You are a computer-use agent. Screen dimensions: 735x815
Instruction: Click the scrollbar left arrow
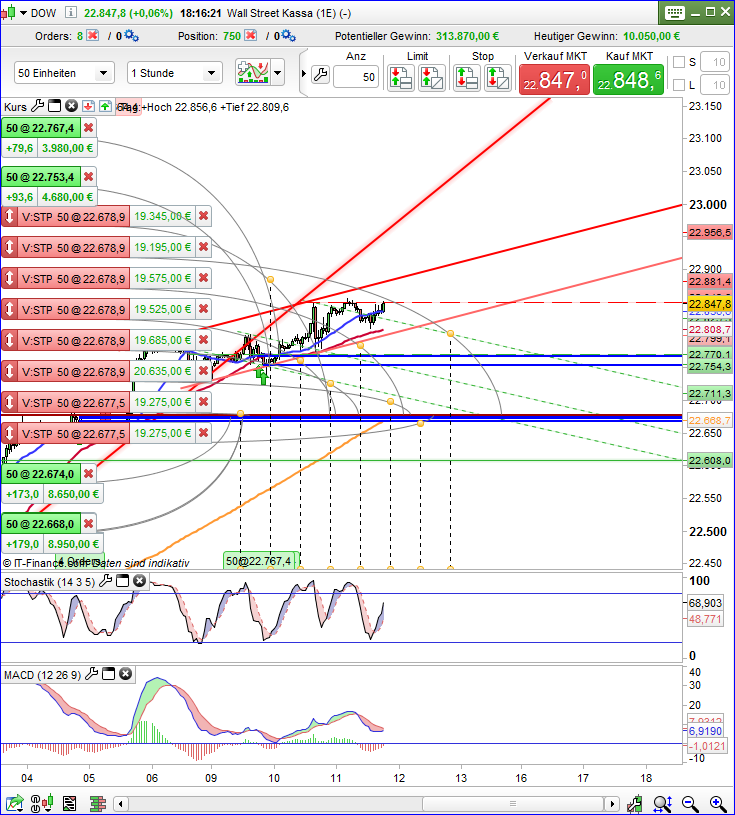[x=121, y=804]
